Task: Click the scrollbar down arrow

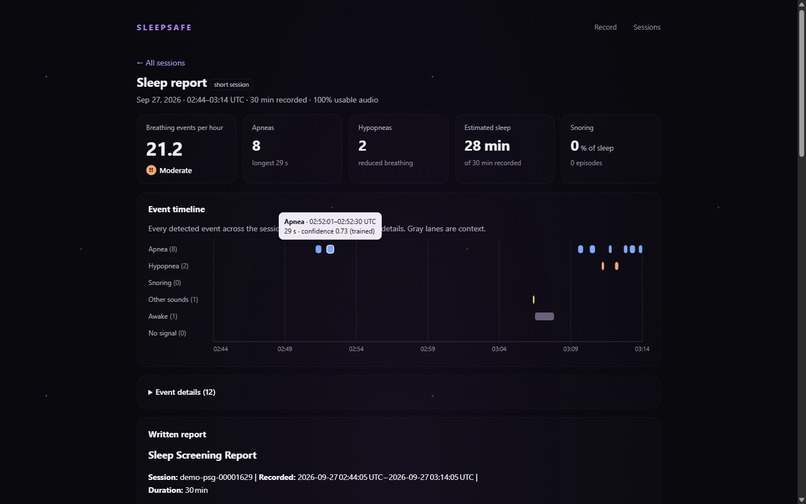Action: [x=801, y=500]
